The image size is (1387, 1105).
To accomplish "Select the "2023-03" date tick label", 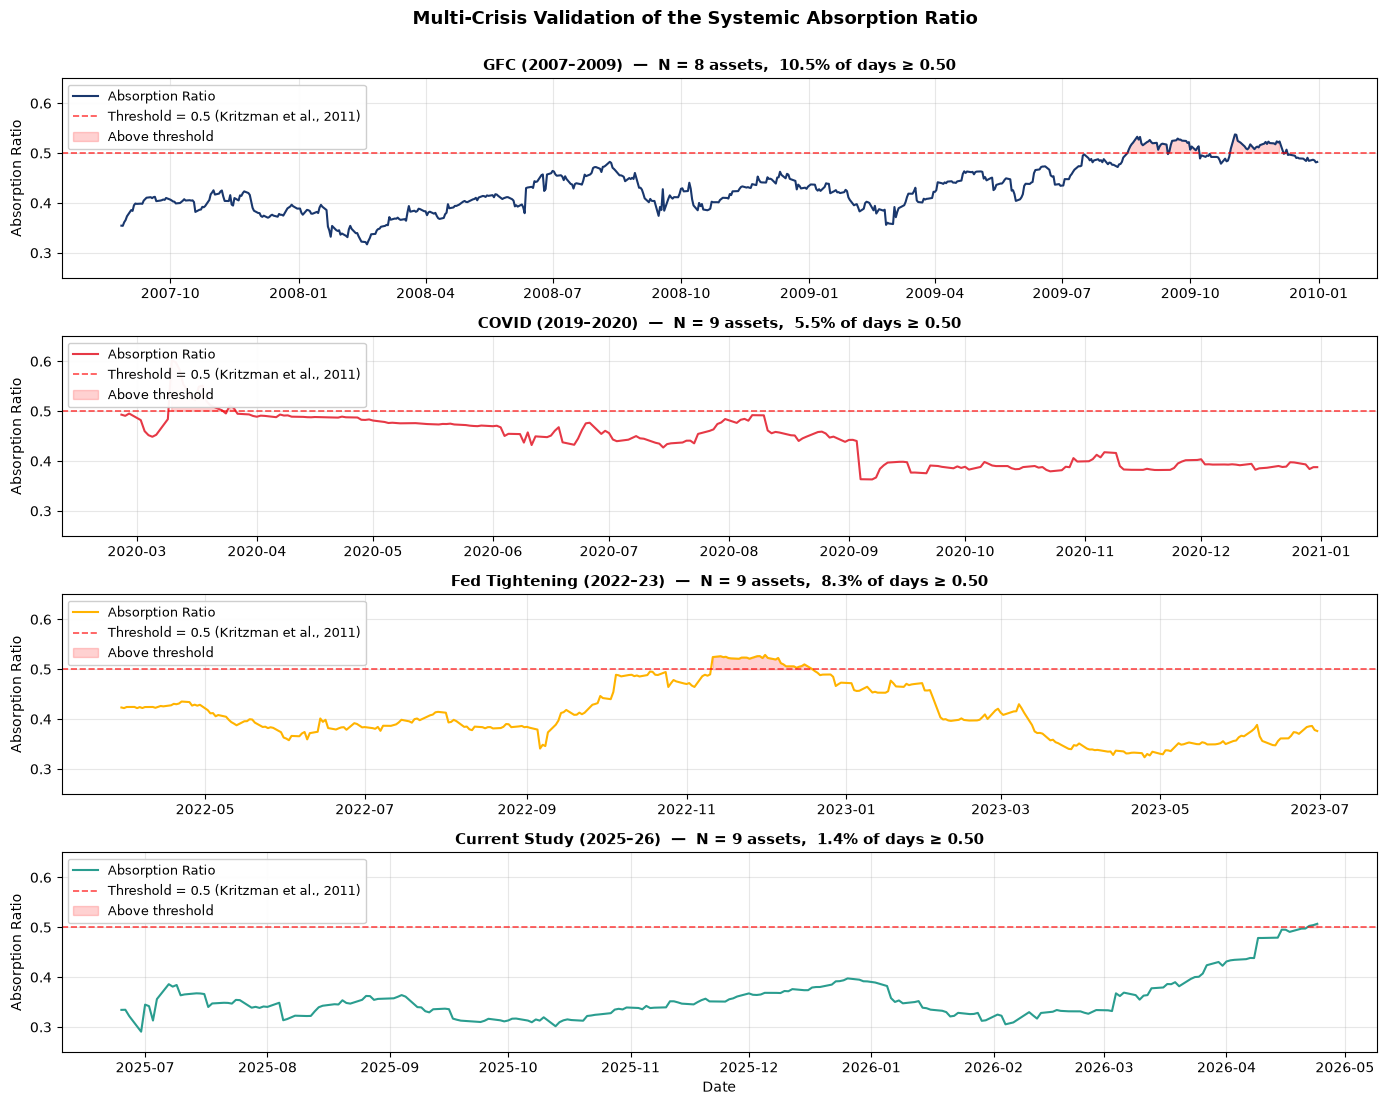I will coord(1001,808).
